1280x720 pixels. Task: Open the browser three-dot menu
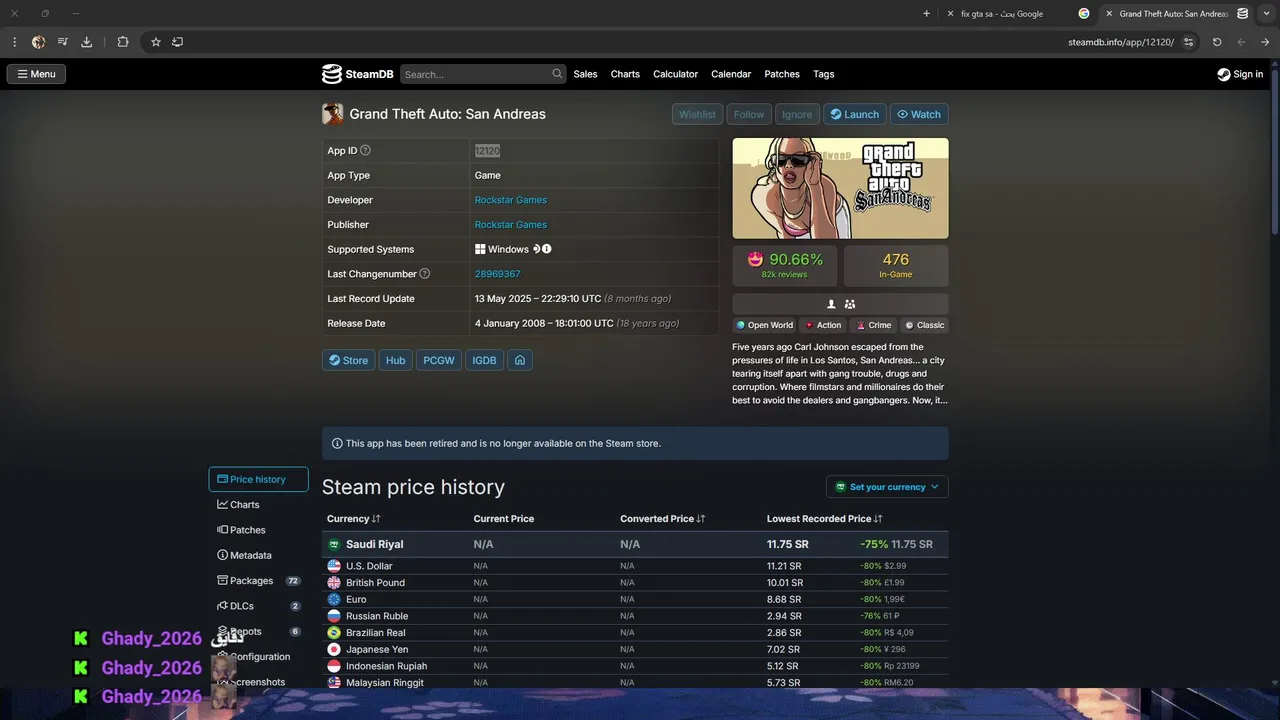click(x=14, y=42)
